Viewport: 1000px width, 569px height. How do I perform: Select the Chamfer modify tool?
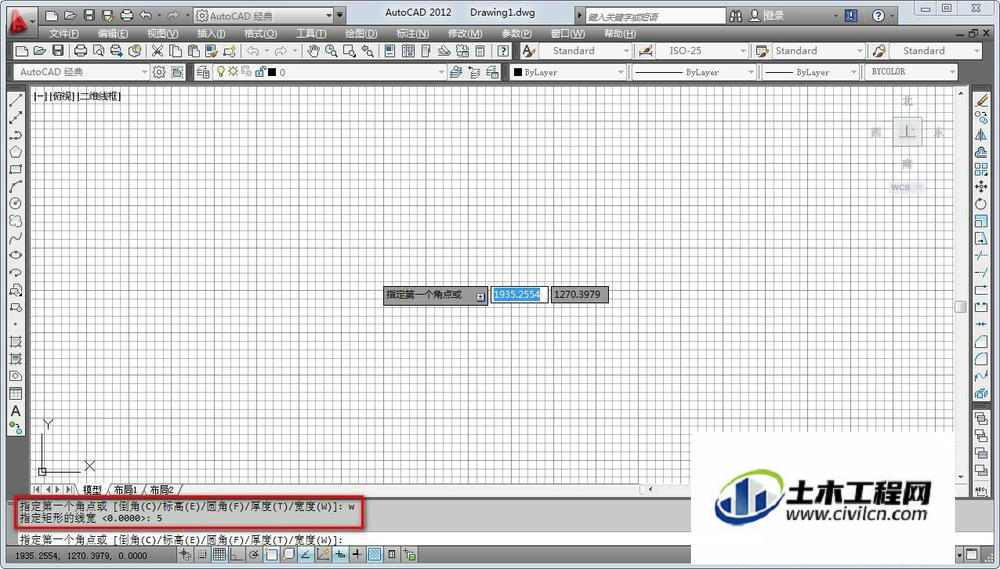coord(982,342)
